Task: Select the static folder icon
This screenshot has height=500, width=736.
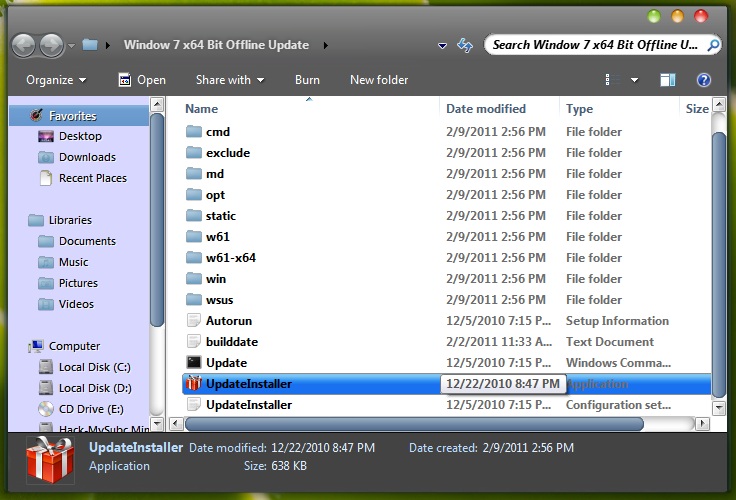Action: 193,215
